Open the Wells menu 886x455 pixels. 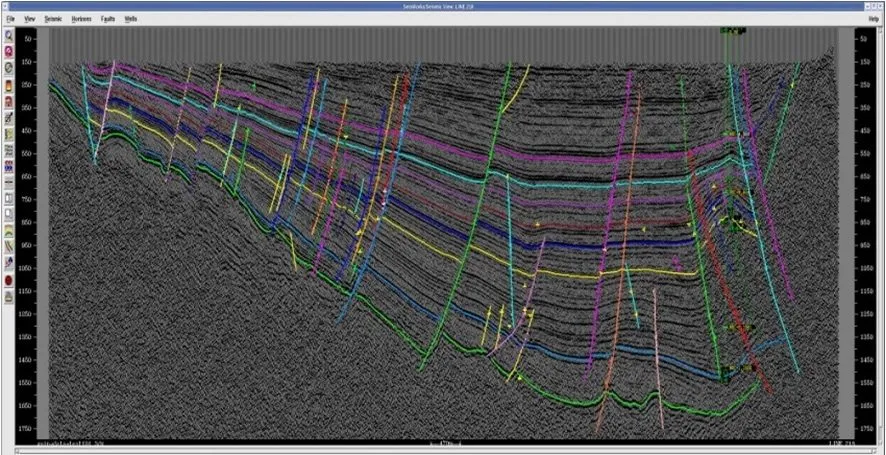pyautogui.click(x=131, y=19)
